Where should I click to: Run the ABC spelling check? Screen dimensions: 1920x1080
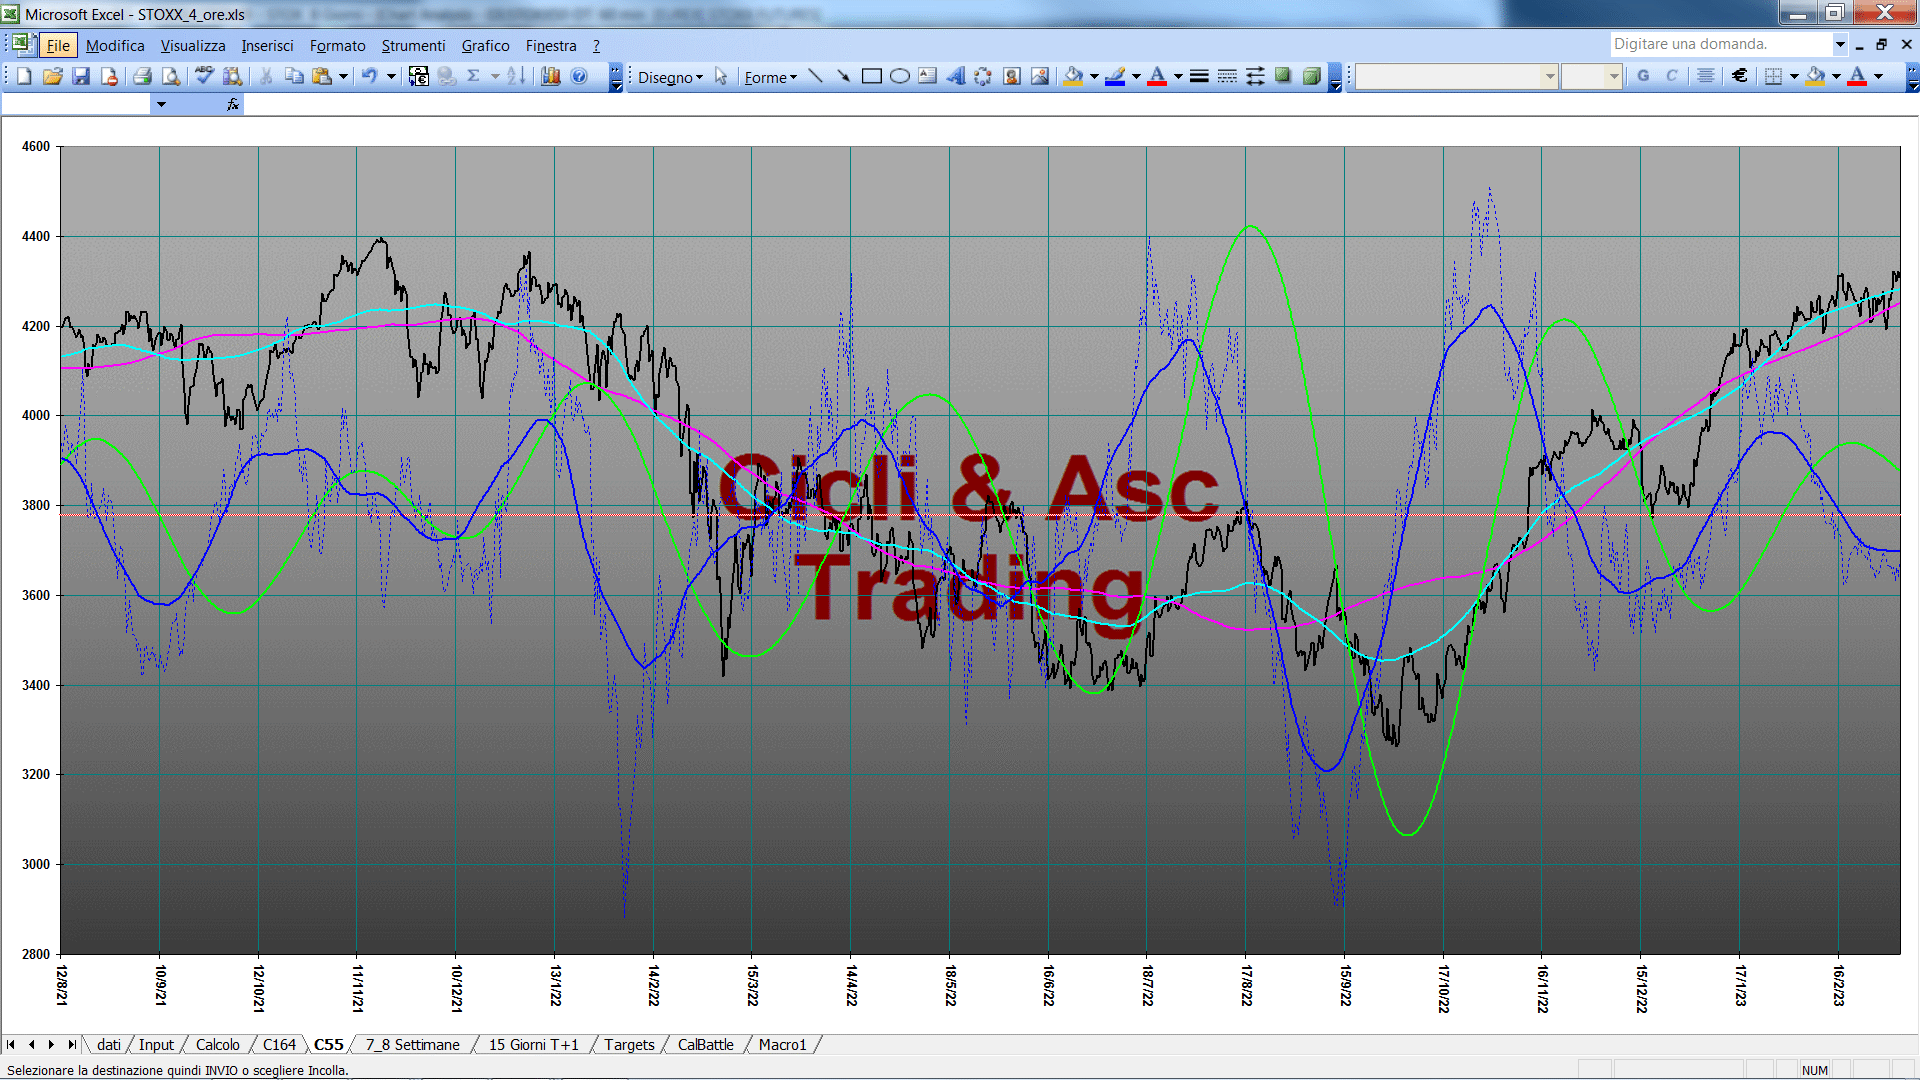click(x=204, y=77)
